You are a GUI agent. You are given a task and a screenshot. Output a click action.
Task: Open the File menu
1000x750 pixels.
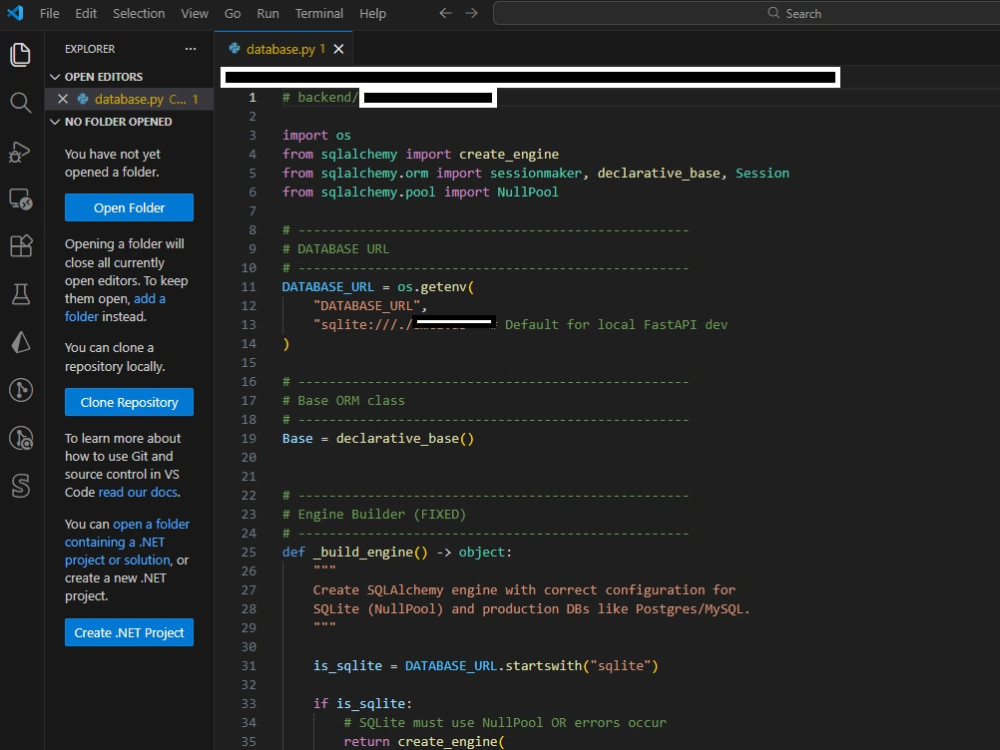tap(49, 13)
